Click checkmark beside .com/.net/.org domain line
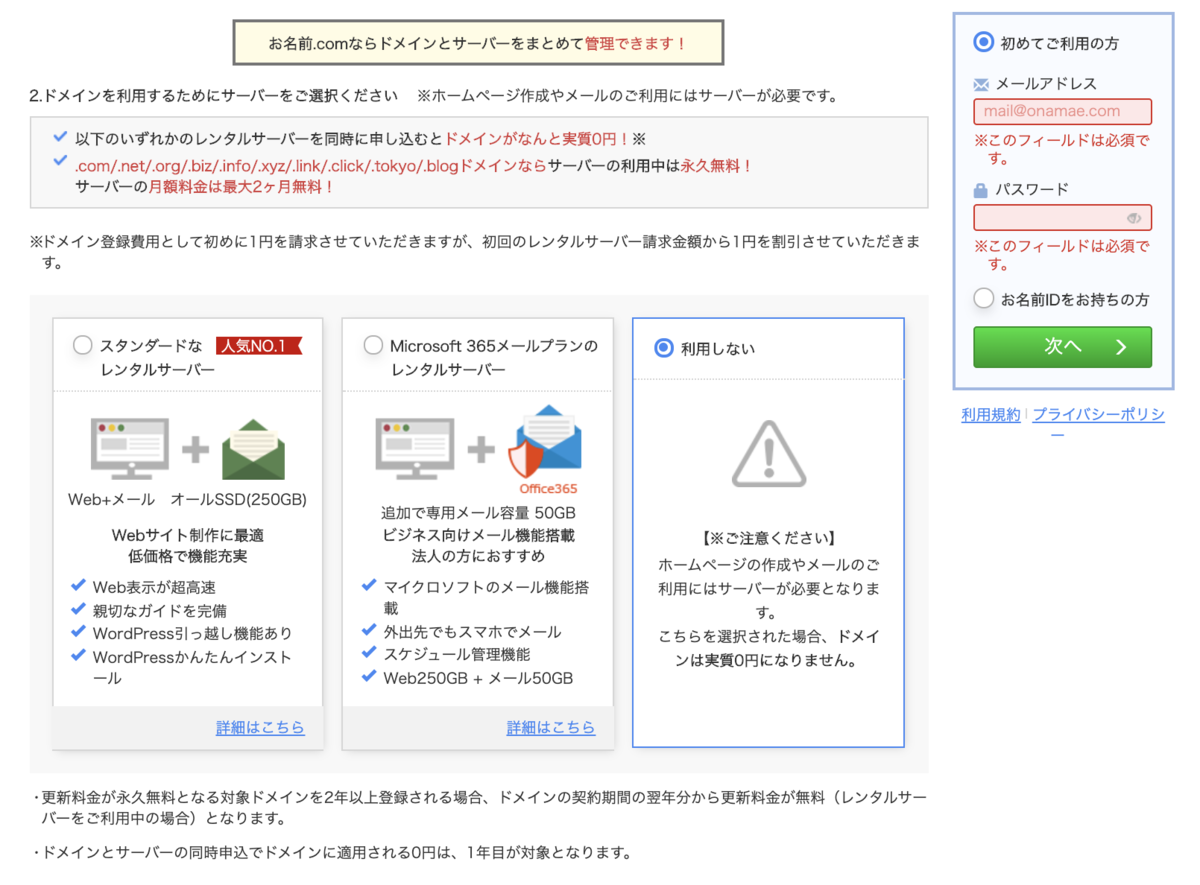 click(x=61, y=161)
